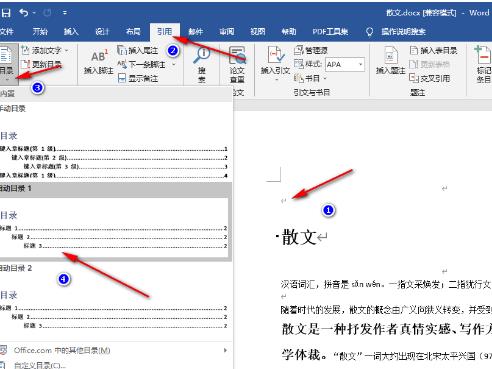Click the paragraph starting 随着时代的发展

coord(386,310)
